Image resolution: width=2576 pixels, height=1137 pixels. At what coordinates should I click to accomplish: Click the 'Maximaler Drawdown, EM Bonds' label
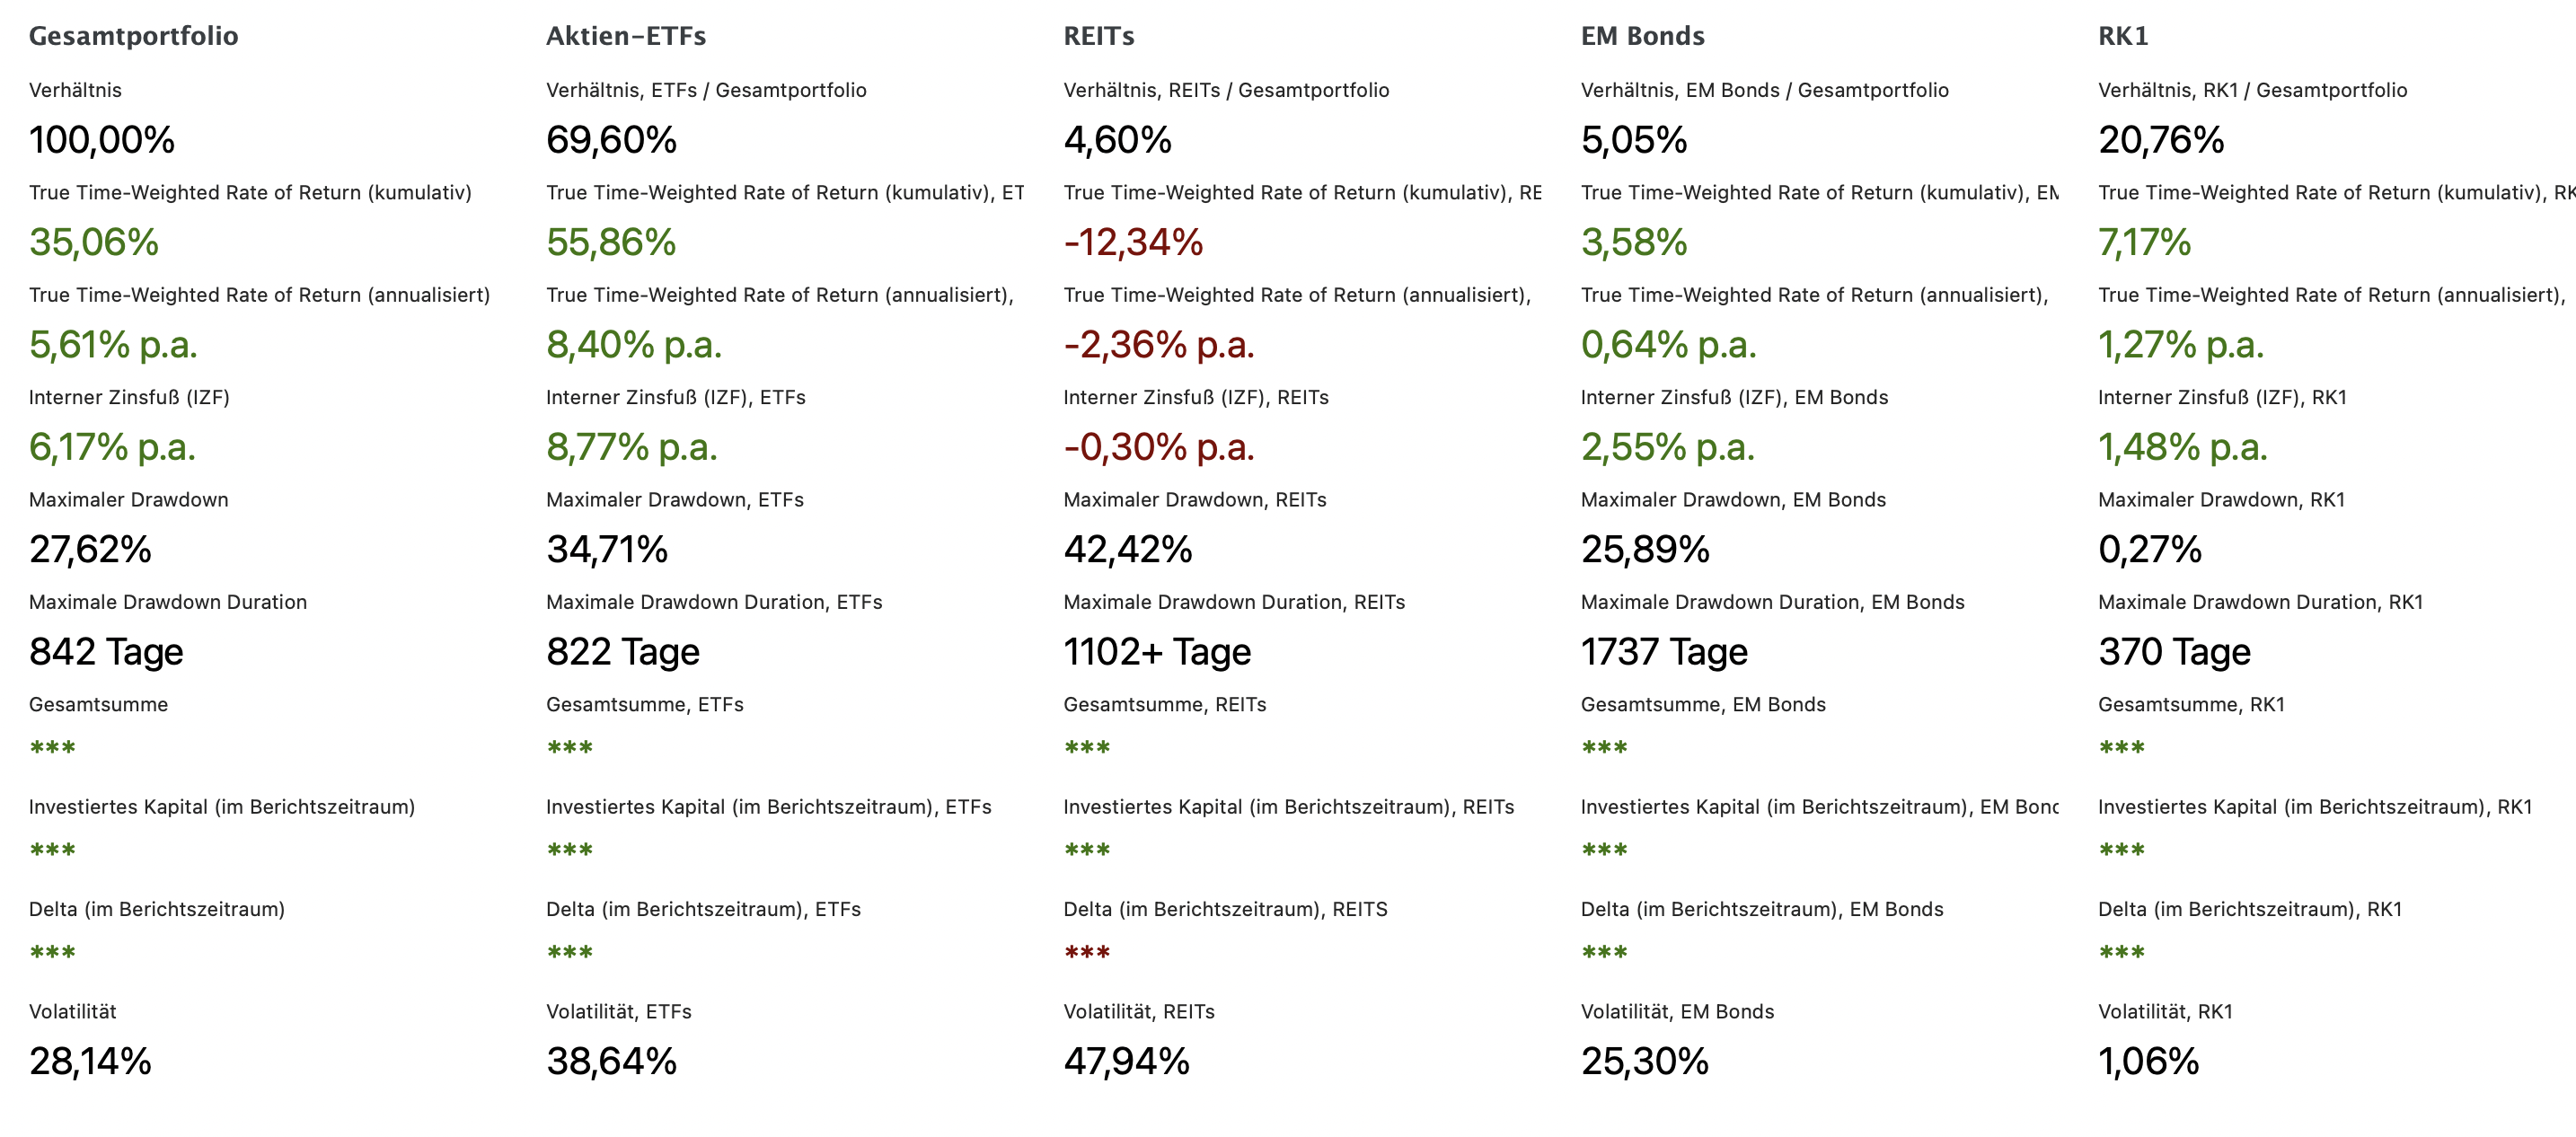(1732, 500)
